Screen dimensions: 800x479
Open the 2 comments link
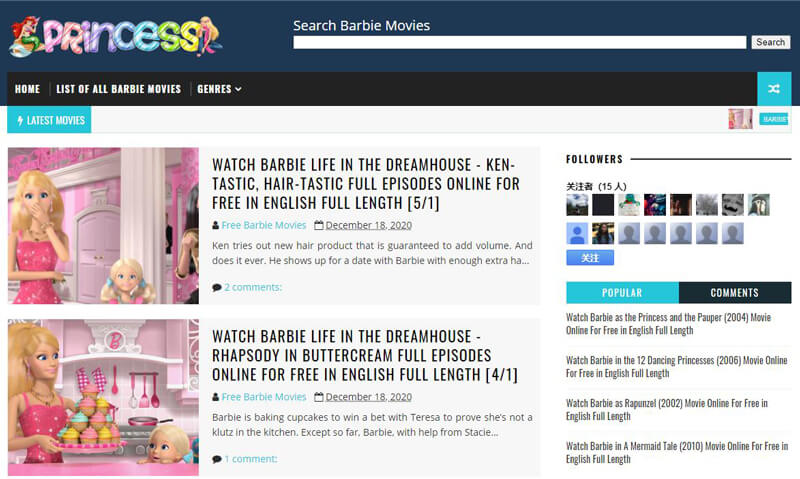[x=253, y=287]
